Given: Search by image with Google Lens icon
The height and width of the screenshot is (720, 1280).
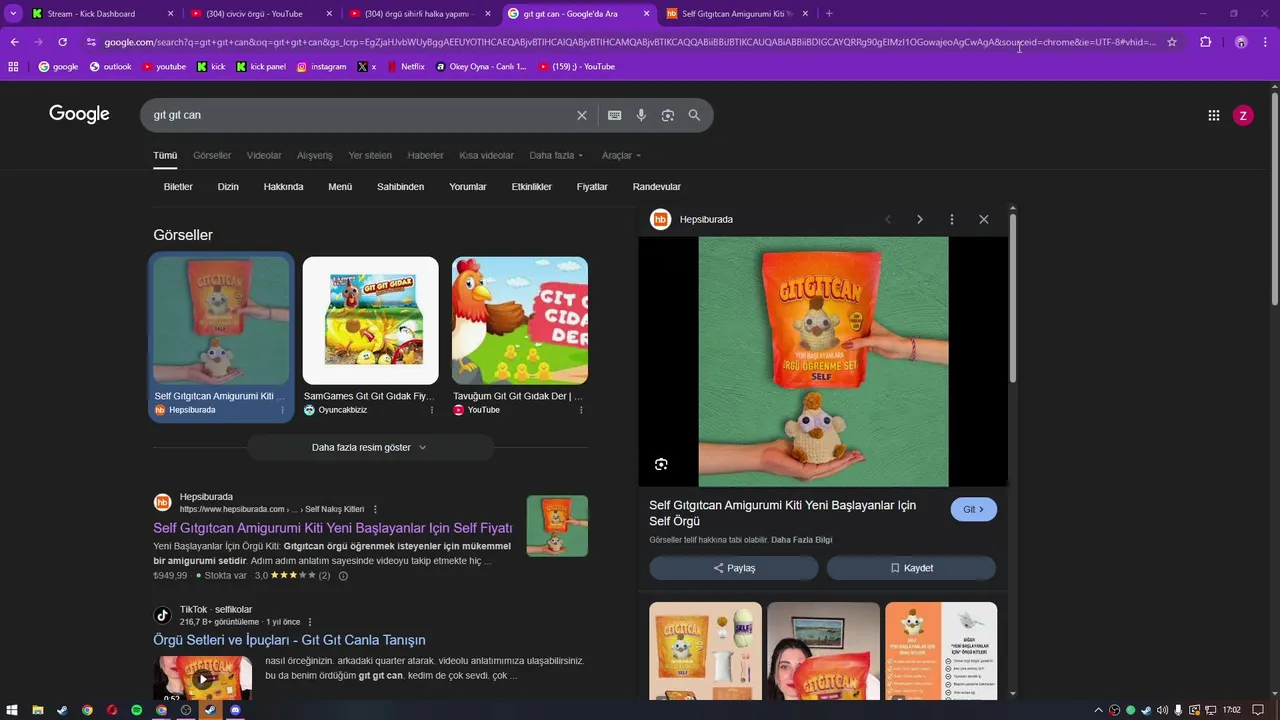Looking at the screenshot, I should pos(668,115).
